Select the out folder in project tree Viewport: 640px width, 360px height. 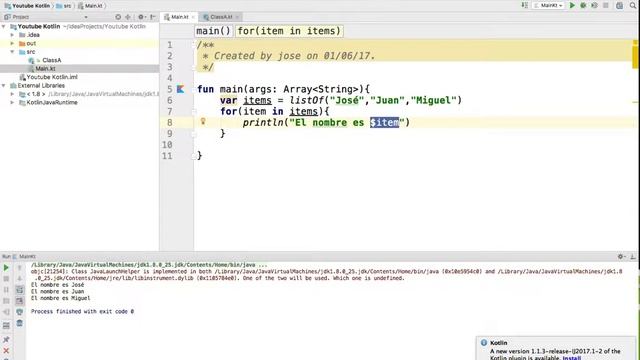click(31, 43)
